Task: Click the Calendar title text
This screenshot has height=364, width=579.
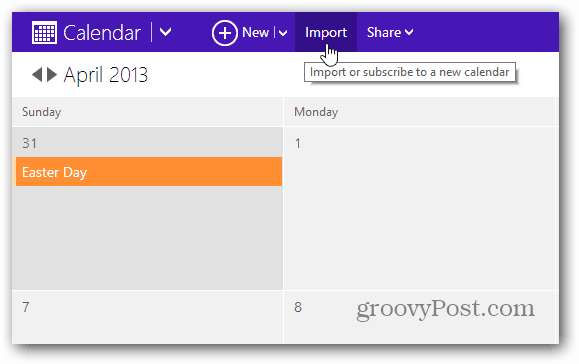Action: tap(102, 33)
